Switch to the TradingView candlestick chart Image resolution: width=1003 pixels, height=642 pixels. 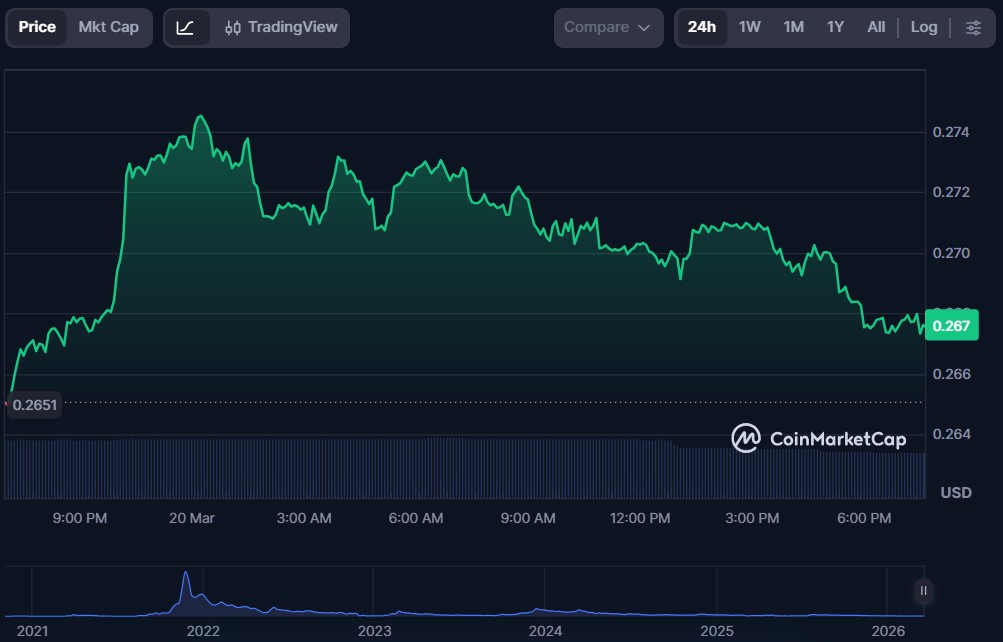[x=281, y=27]
